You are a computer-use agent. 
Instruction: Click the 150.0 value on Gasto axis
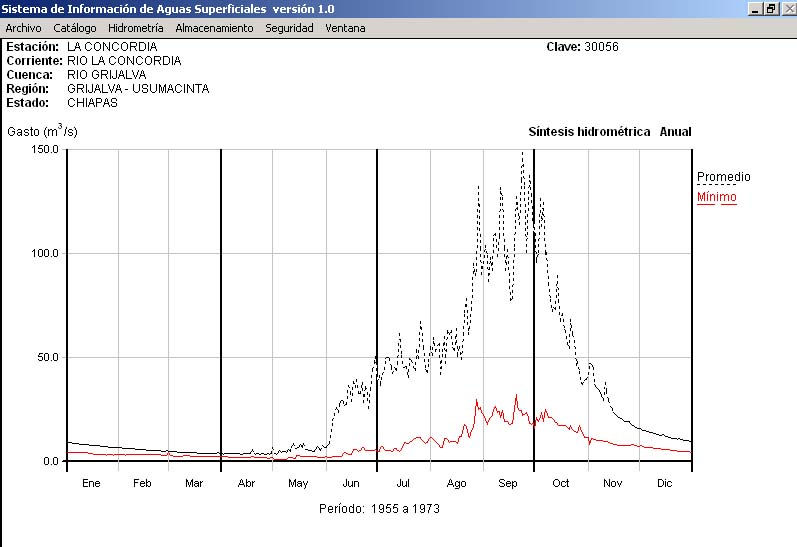[46, 150]
